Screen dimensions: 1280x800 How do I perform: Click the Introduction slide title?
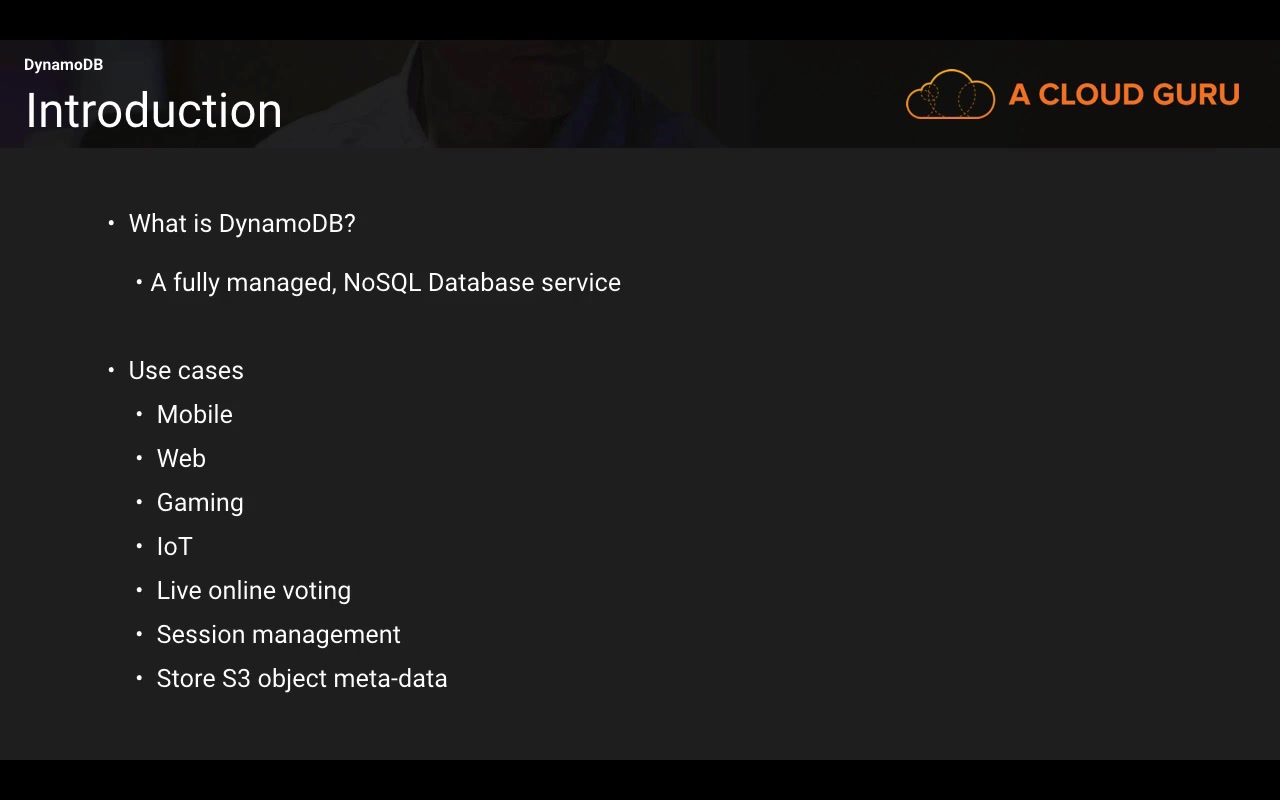coord(154,111)
